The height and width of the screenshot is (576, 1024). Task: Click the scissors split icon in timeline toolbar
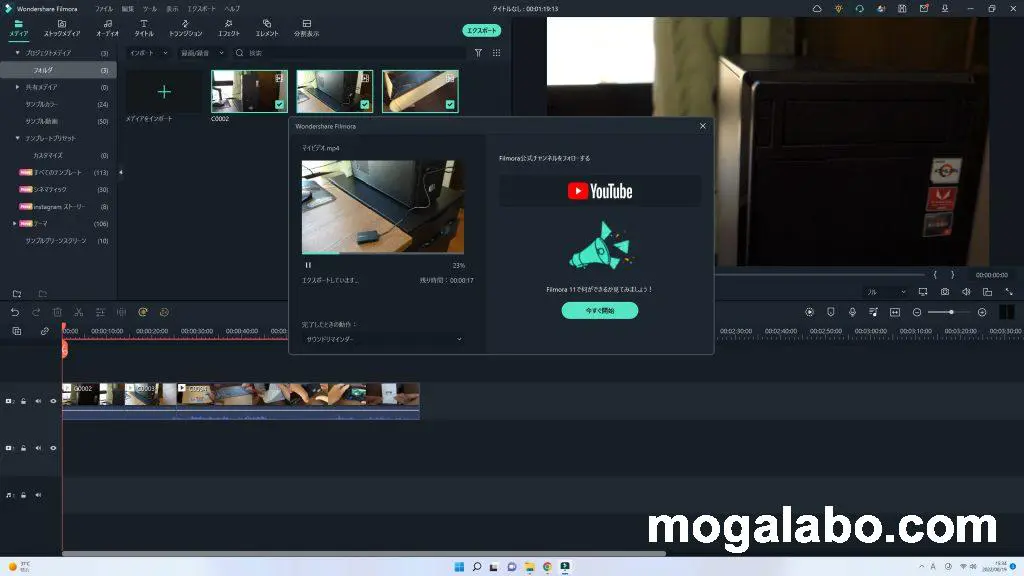pos(78,312)
